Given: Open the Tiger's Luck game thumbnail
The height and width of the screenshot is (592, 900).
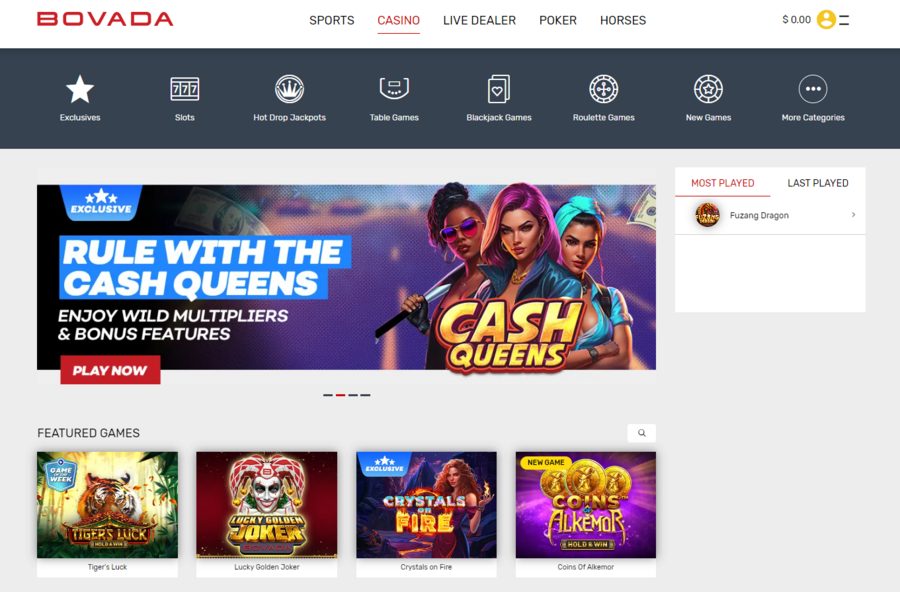Looking at the screenshot, I should point(107,505).
